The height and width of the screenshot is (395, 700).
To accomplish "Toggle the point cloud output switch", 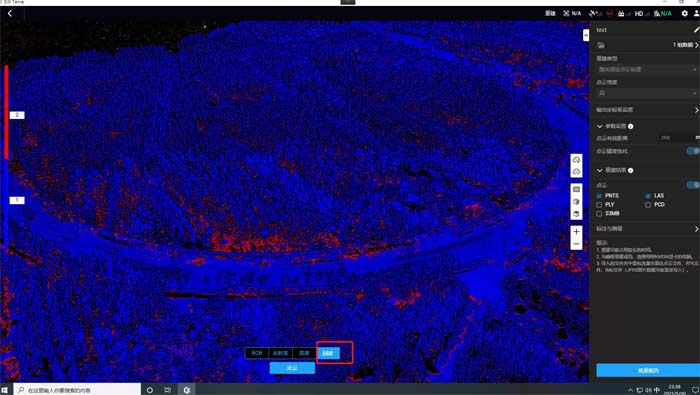I will (693, 185).
